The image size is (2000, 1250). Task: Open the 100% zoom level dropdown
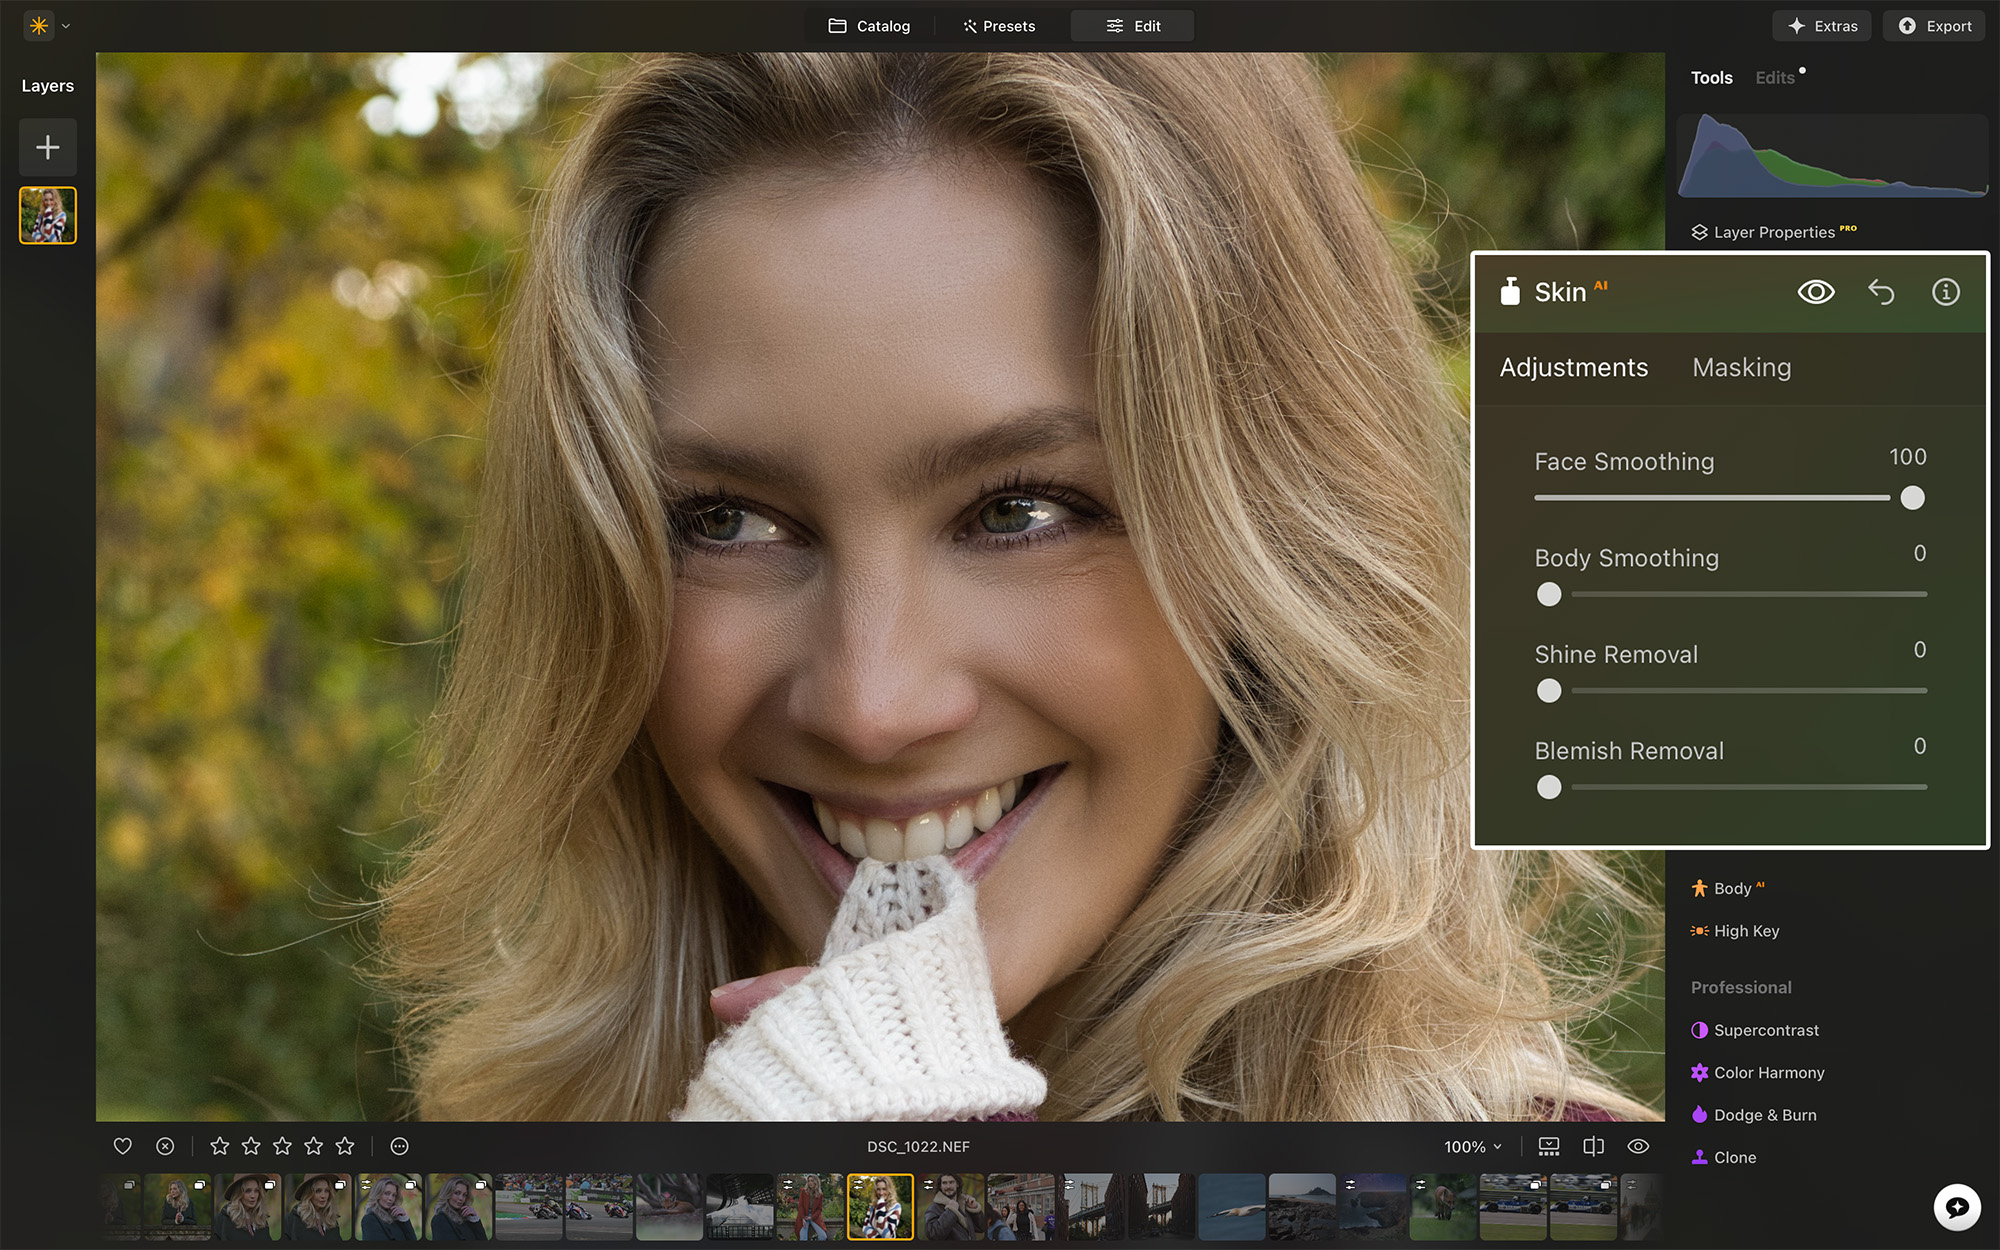[1470, 1147]
